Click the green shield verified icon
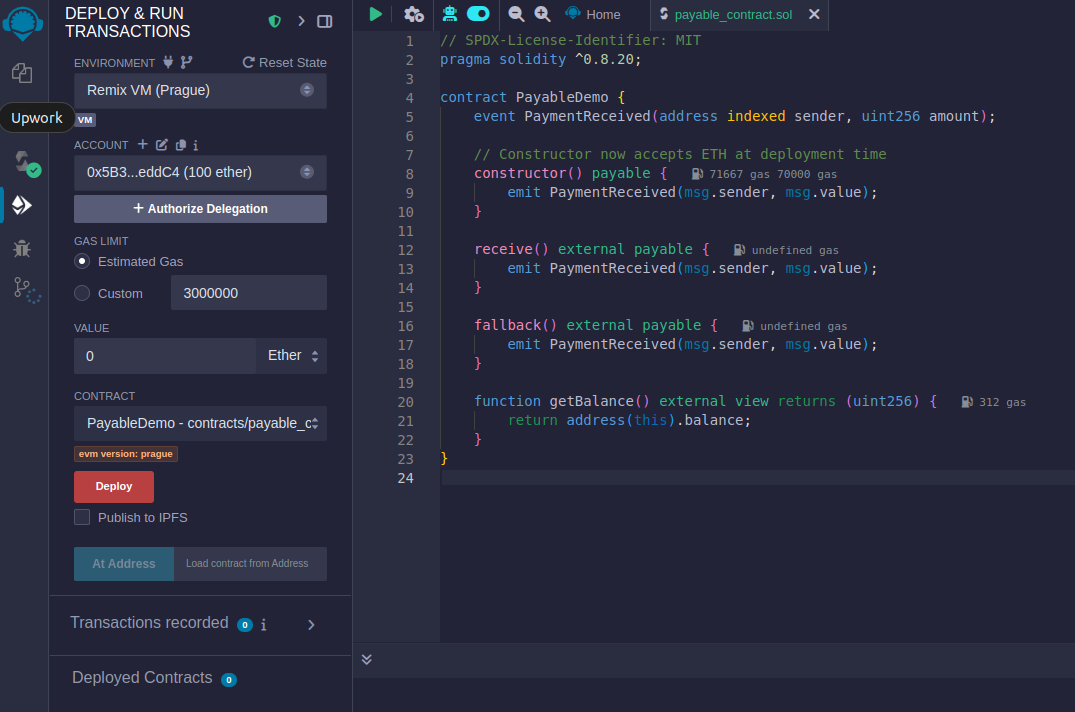The width and height of the screenshot is (1075, 712). click(275, 21)
